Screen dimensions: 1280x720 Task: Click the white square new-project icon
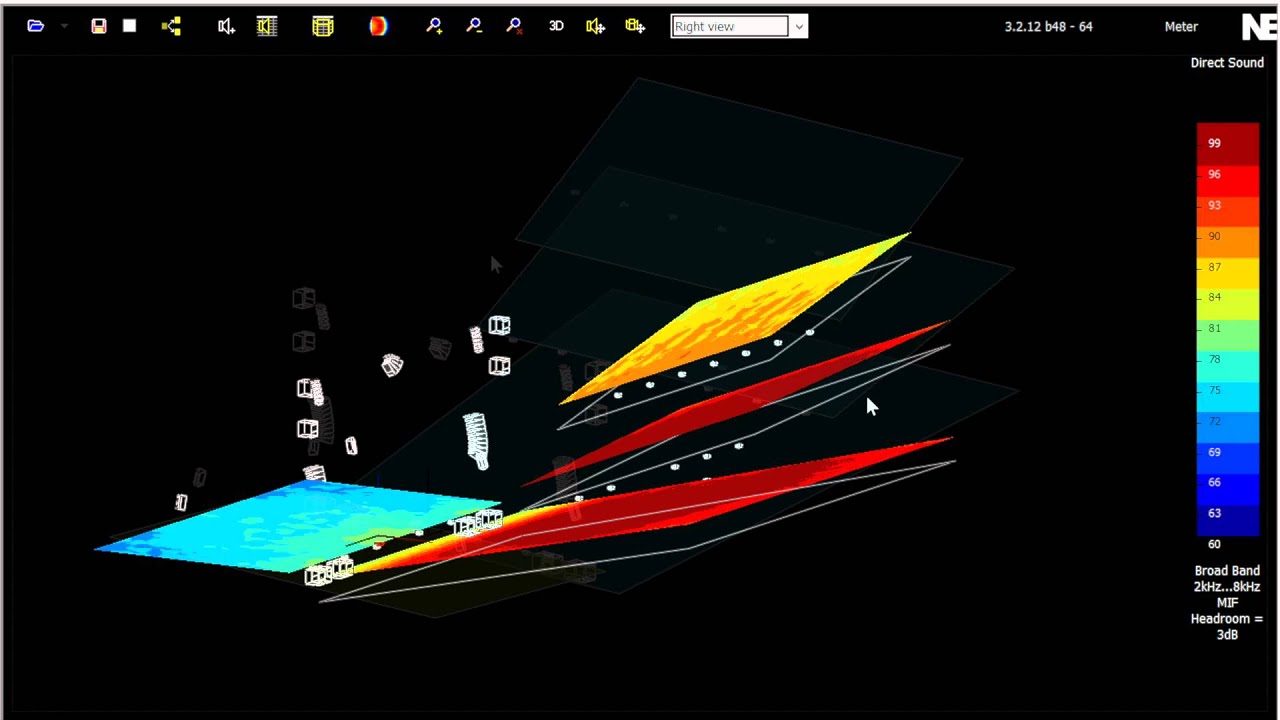[129, 26]
